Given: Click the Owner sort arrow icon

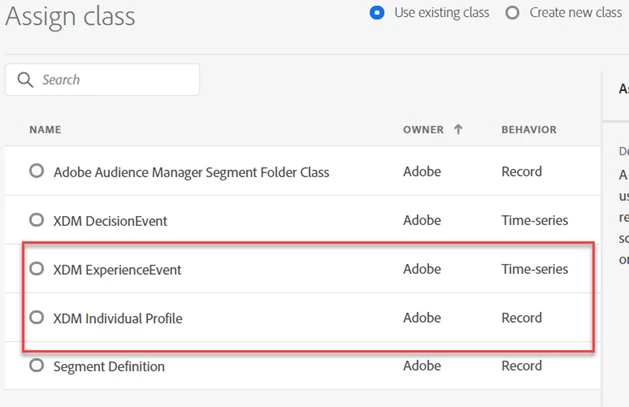Looking at the screenshot, I should click(458, 129).
